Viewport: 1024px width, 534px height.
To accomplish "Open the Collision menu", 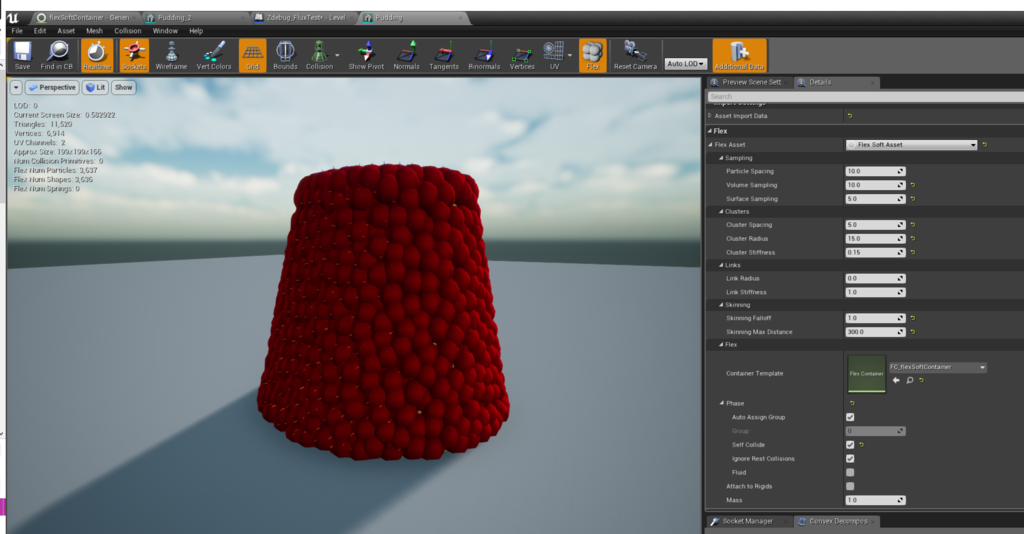I will point(127,31).
